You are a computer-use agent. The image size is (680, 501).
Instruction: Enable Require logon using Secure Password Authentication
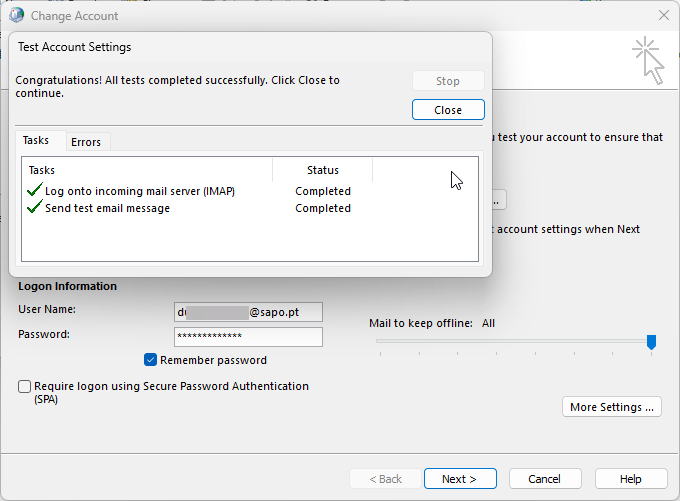[24, 386]
